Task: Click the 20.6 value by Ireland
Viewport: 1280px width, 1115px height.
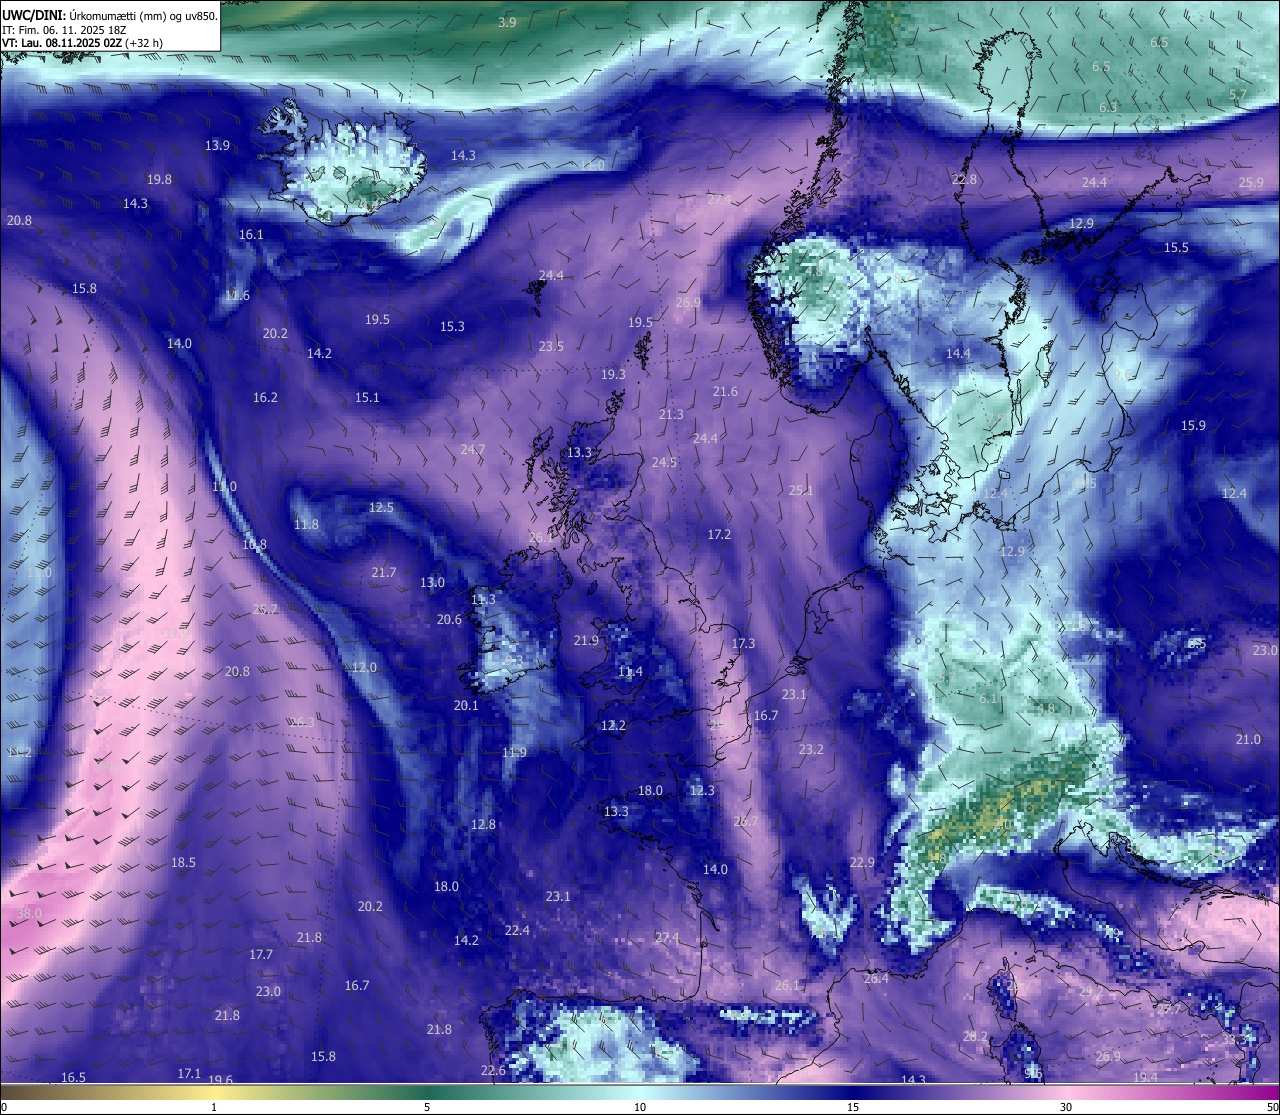Action: click(449, 619)
